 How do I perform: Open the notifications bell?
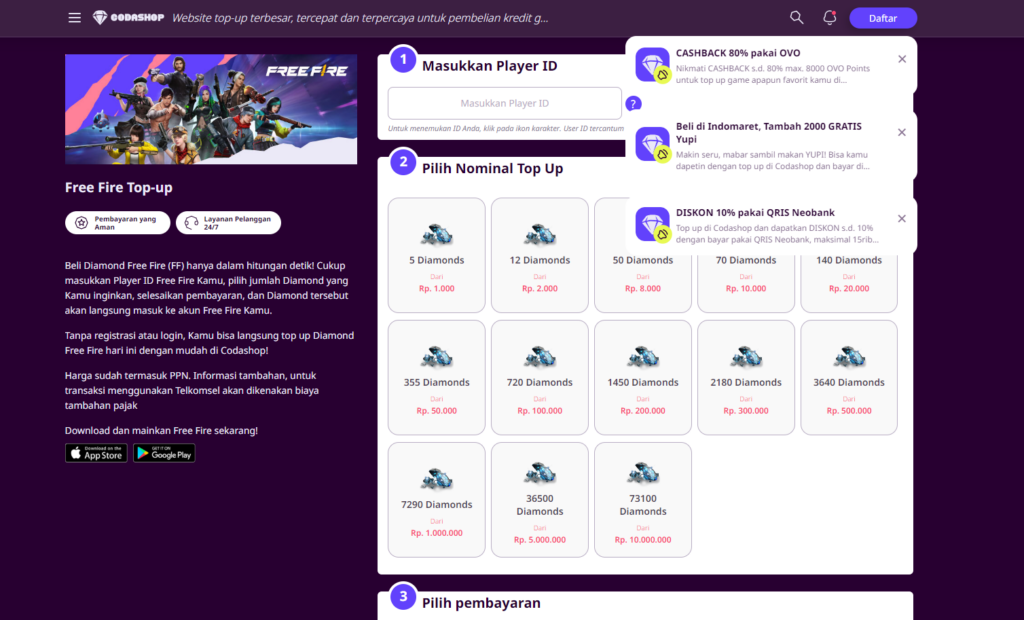tap(829, 18)
